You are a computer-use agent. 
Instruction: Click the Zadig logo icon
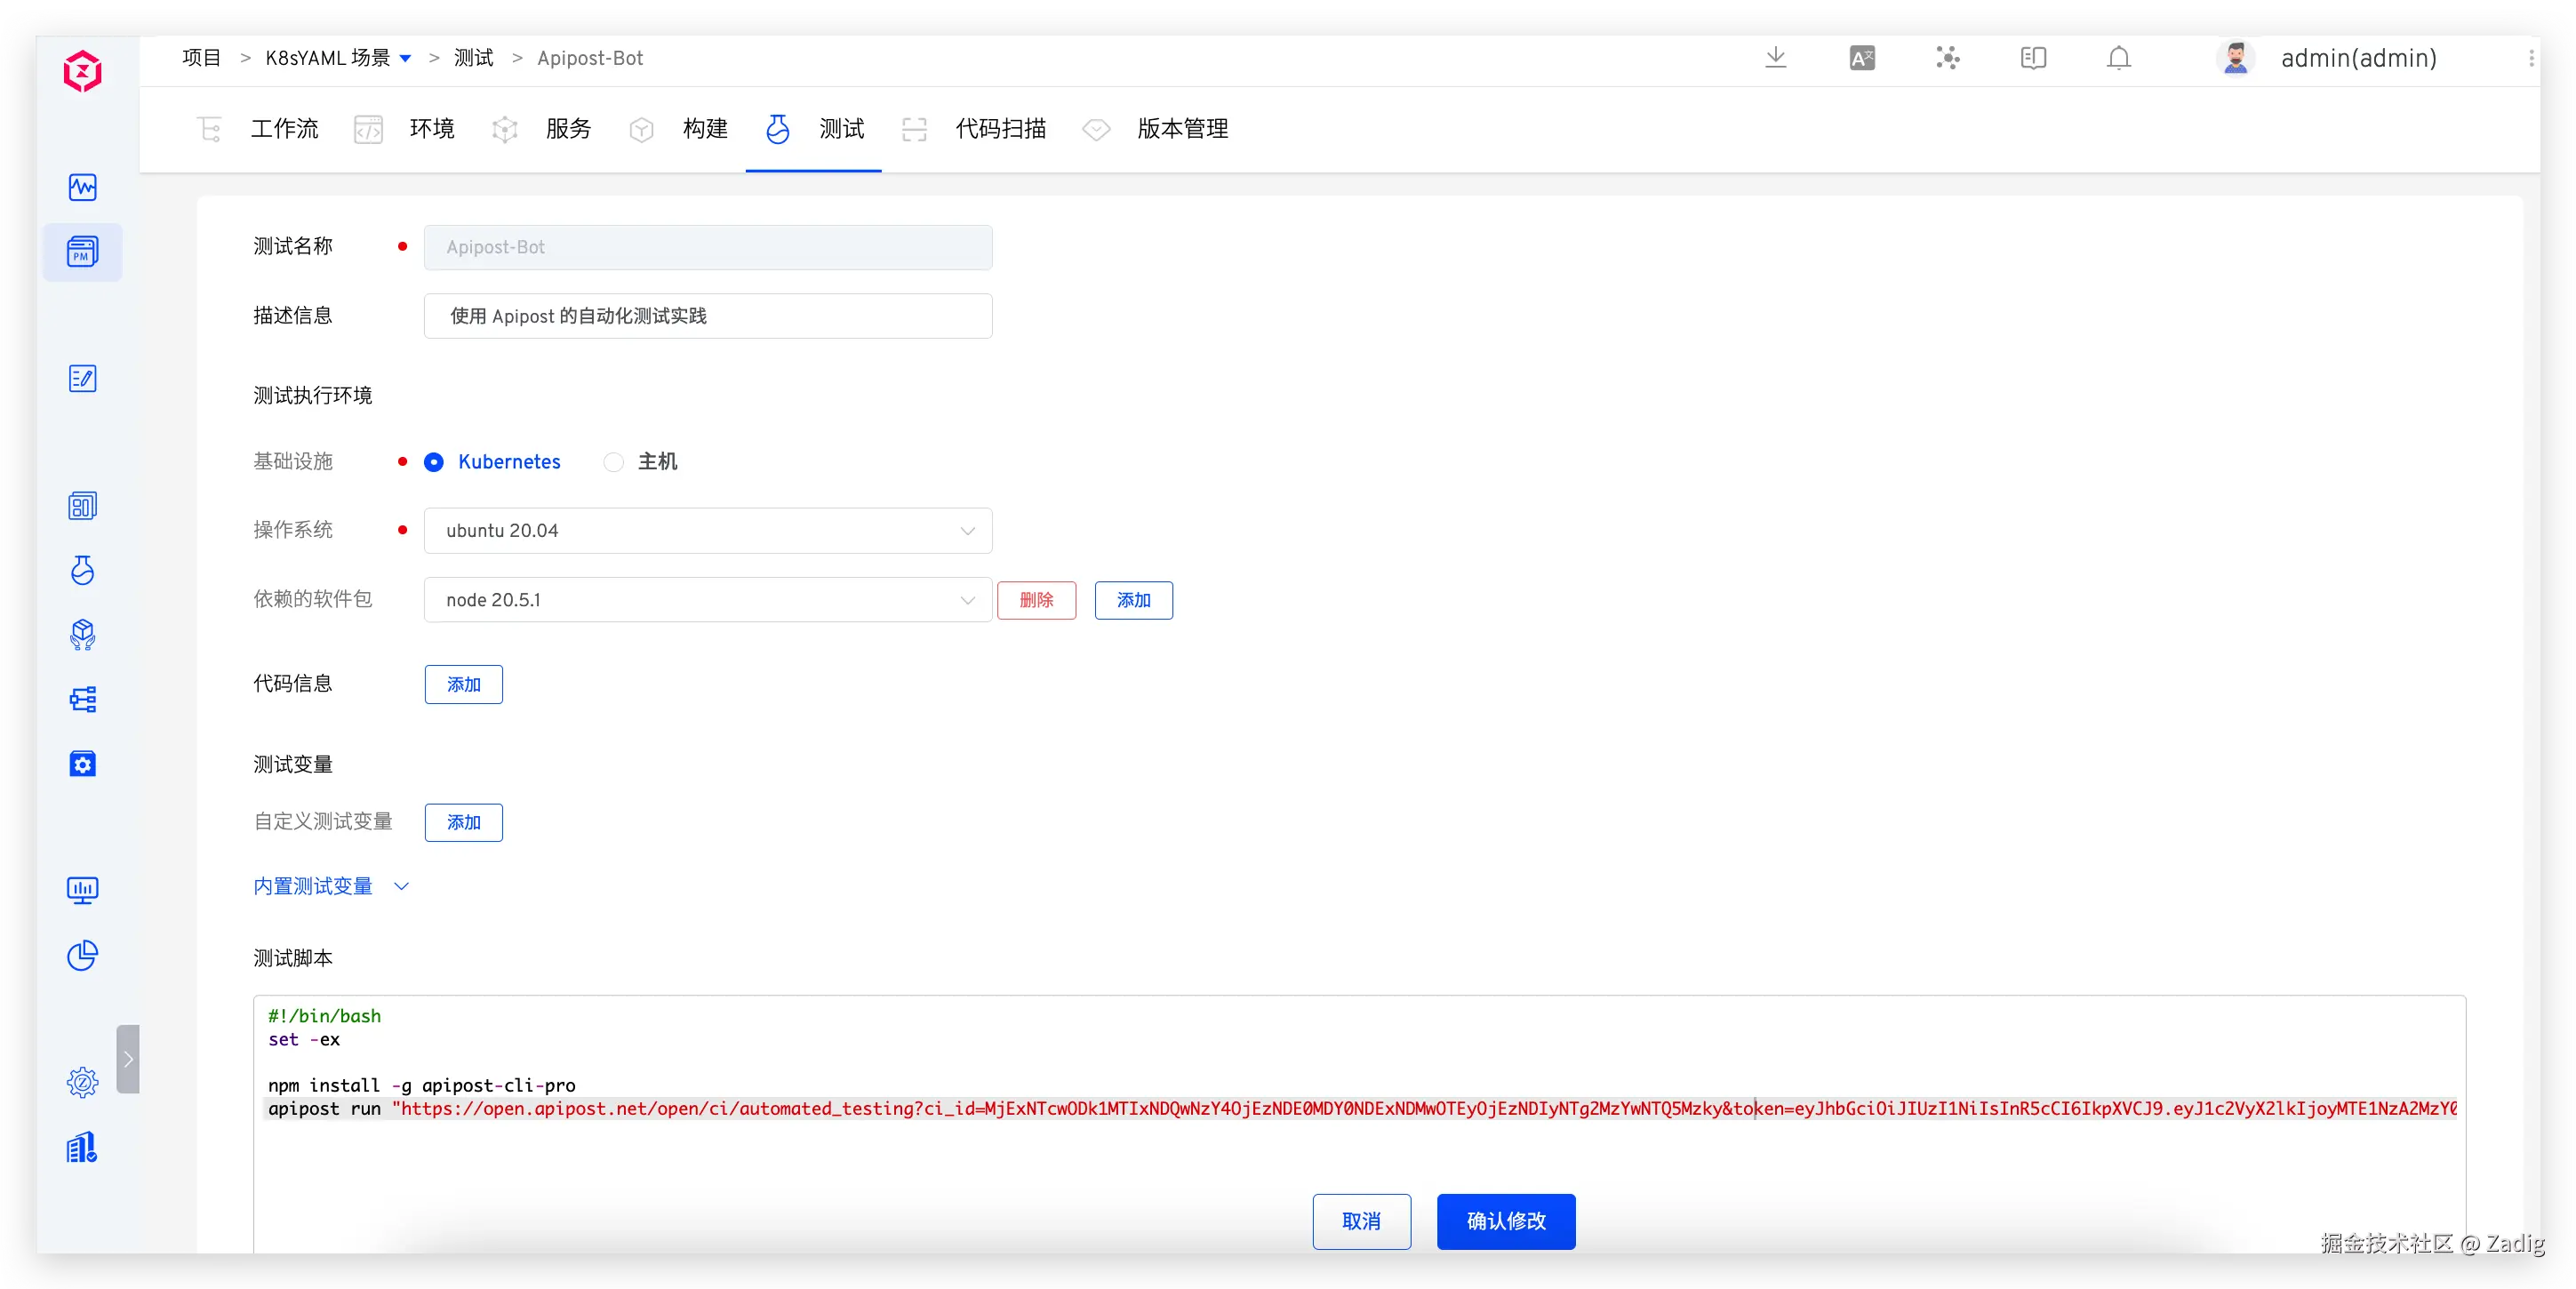[x=82, y=71]
